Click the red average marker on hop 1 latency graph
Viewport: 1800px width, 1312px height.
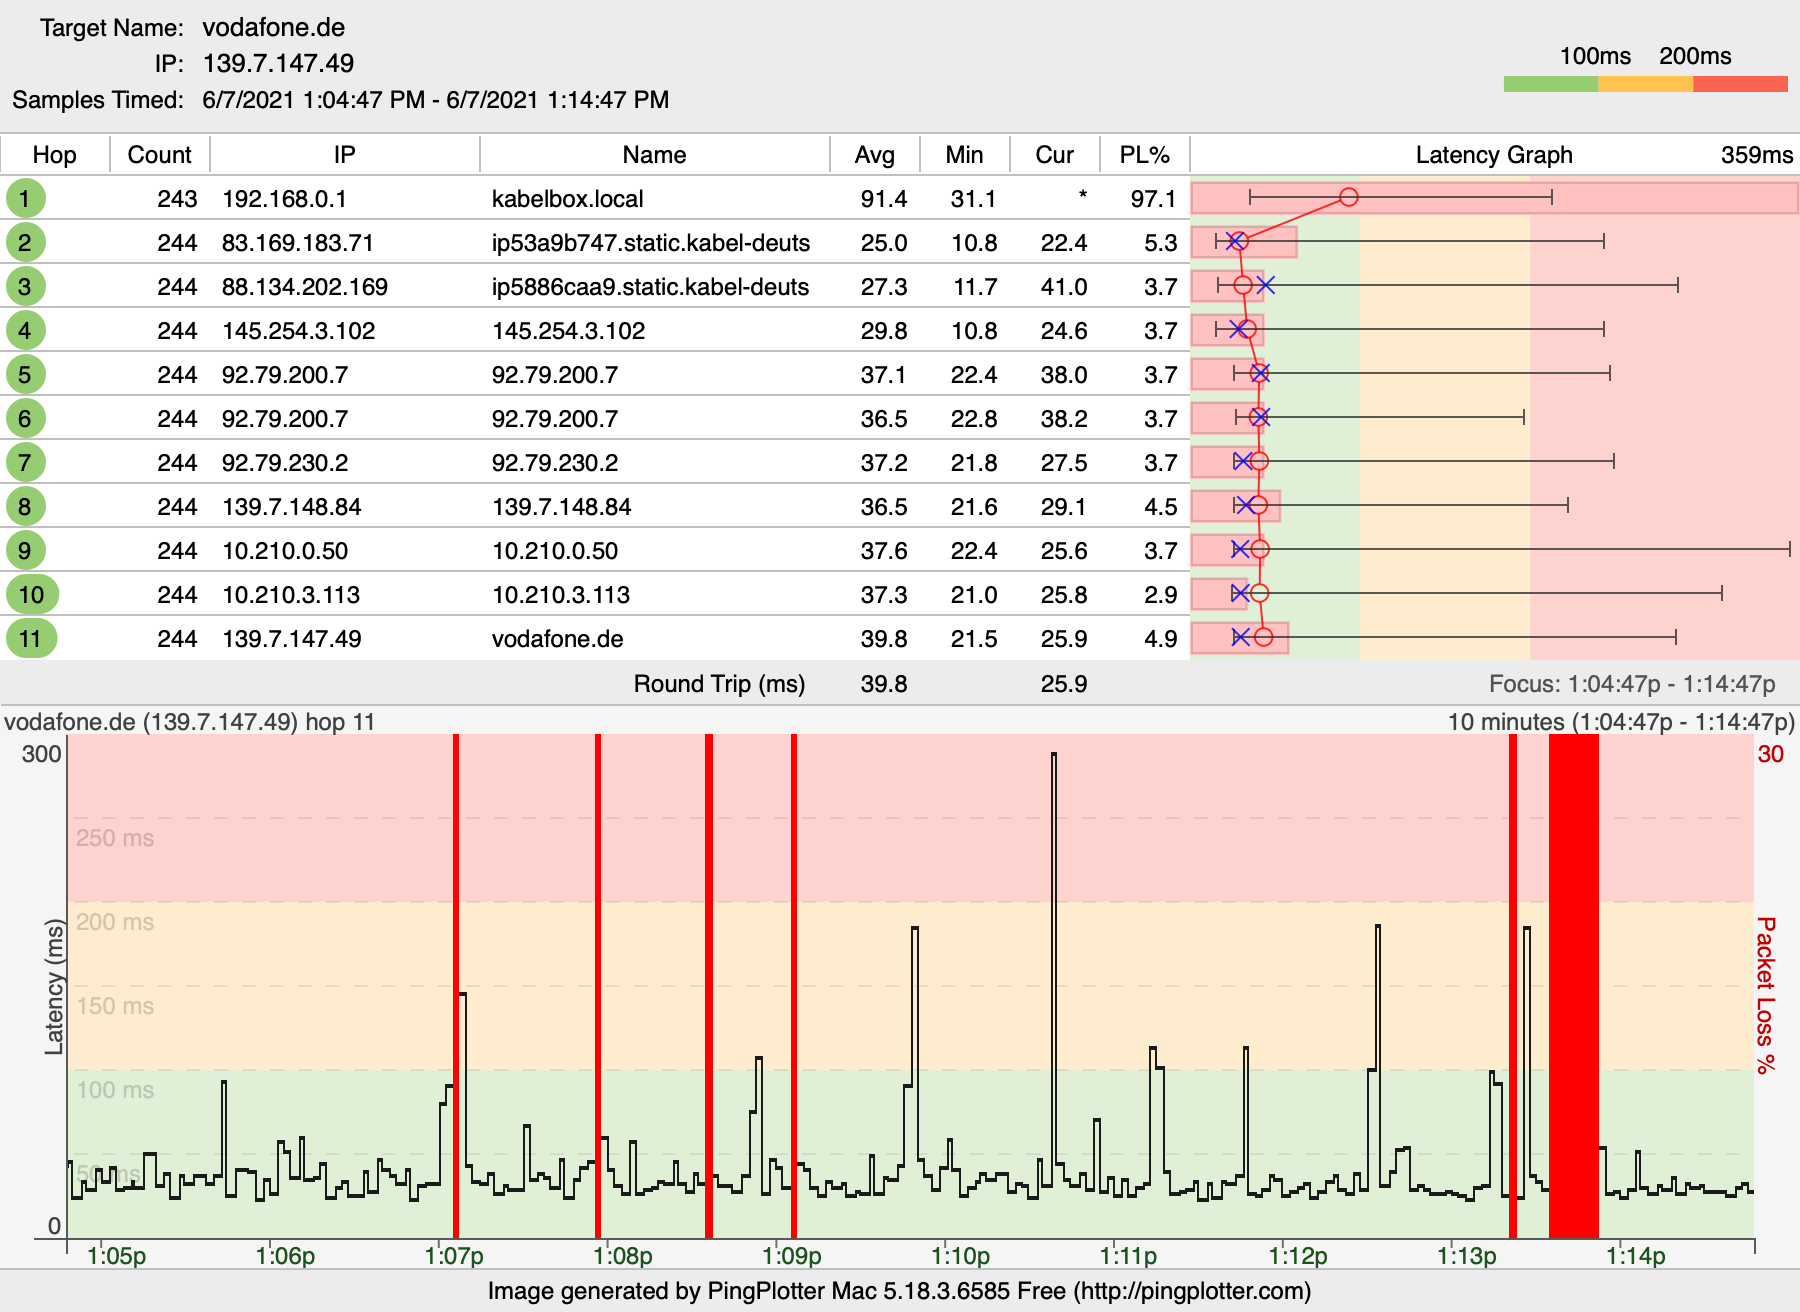click(1349, 197)
